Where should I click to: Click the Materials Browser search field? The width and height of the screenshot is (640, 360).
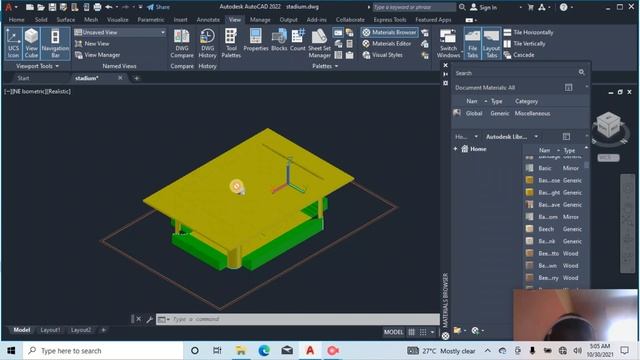(x=515, y=73)
